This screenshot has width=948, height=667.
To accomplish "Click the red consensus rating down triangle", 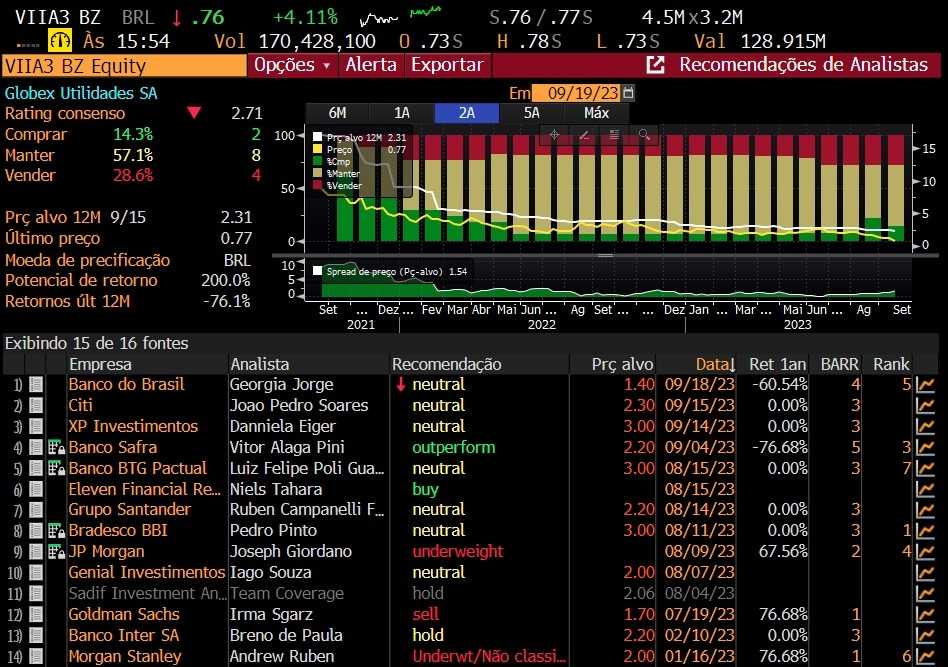I will pos(194,113).
